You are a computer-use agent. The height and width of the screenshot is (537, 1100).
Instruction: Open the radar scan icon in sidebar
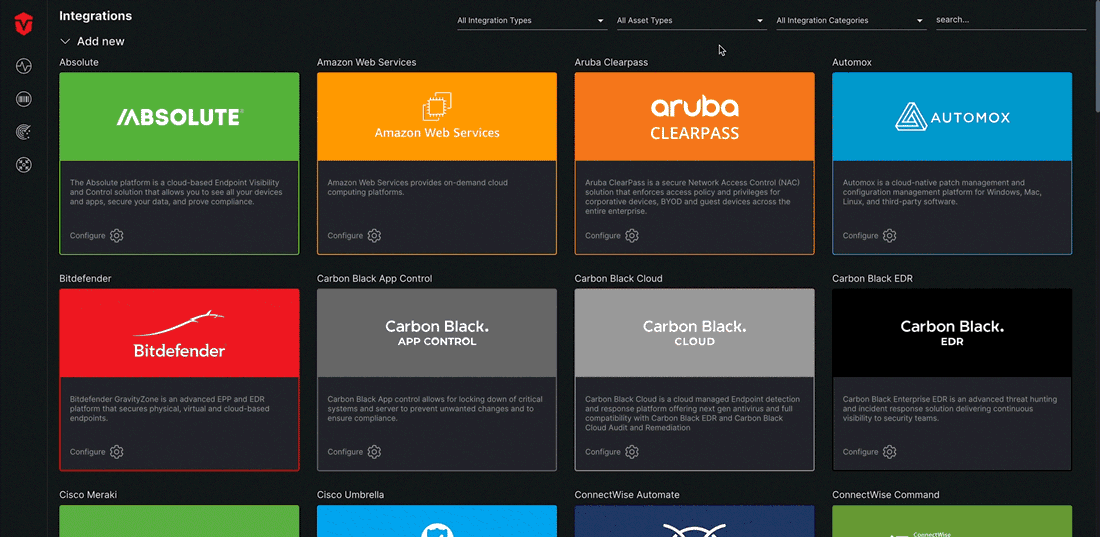coord(24,132)
